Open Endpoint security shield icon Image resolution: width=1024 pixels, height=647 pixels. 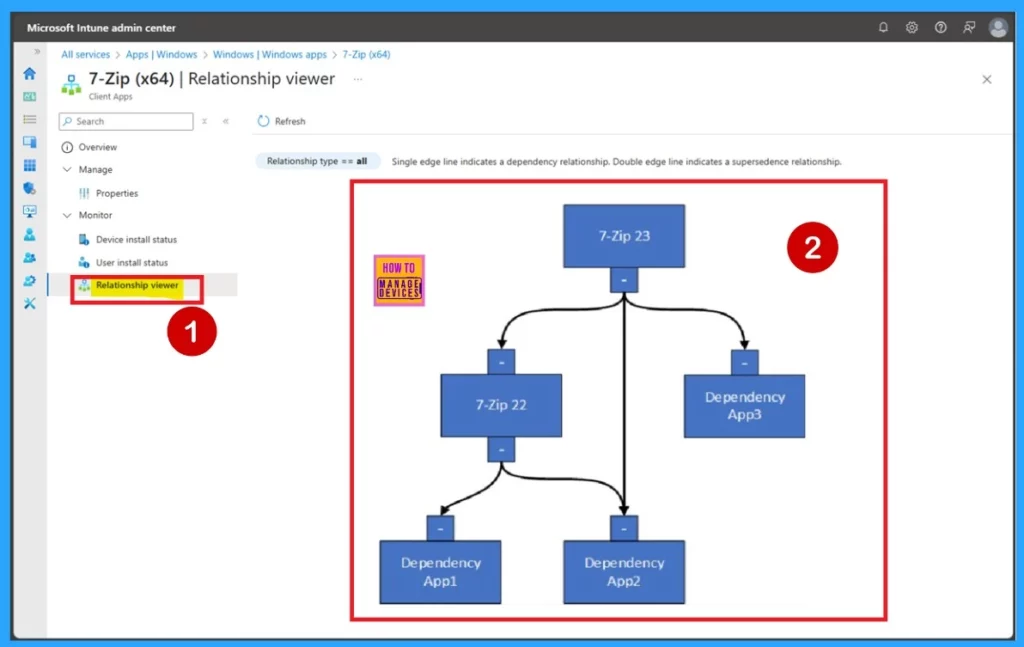(x=29, y=188)
